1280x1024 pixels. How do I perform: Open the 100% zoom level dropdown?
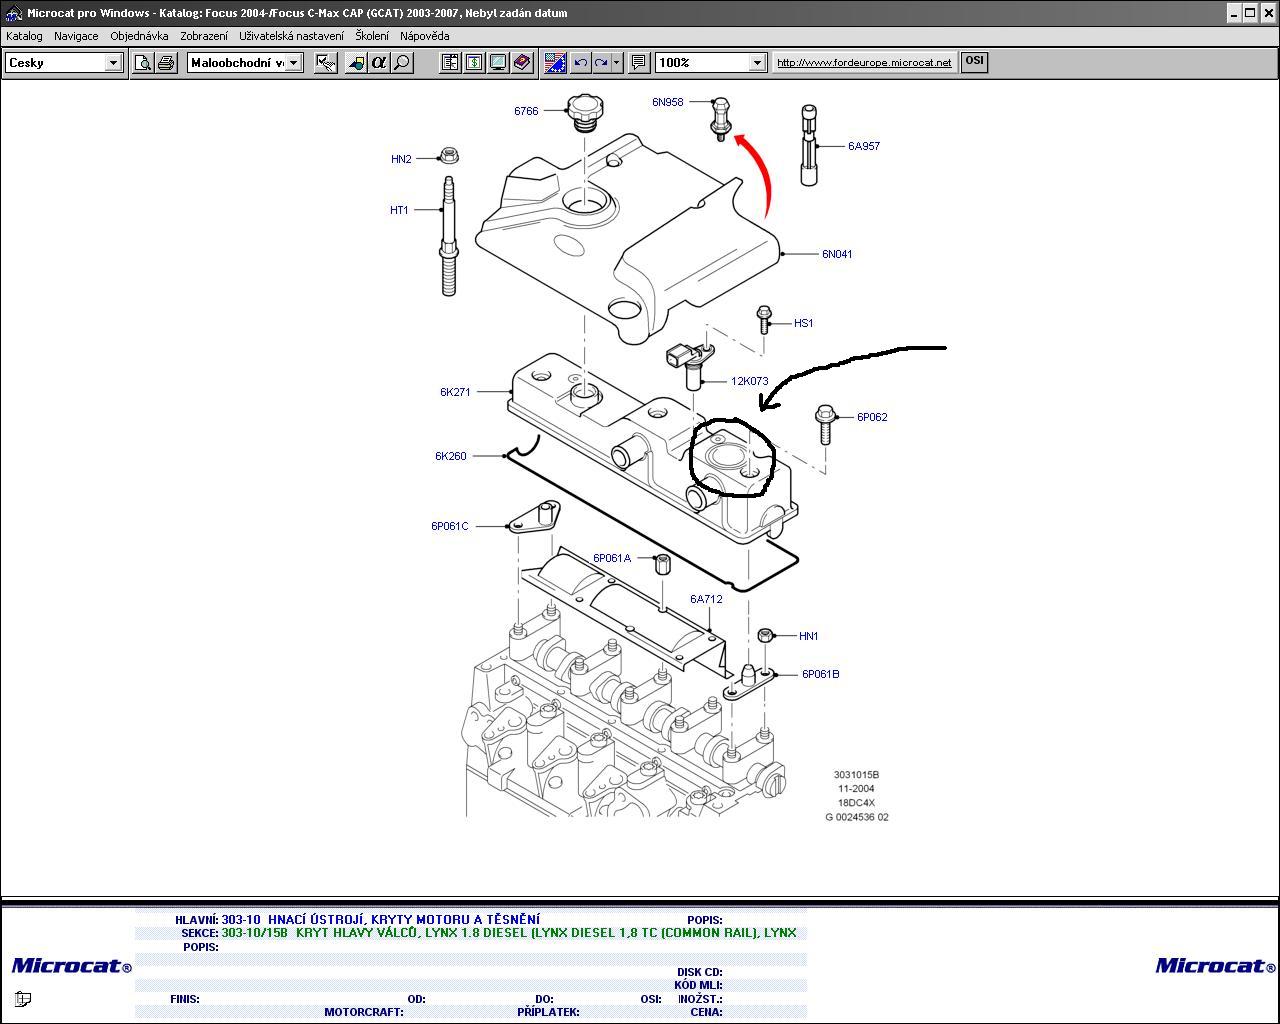tap(757, 62)
